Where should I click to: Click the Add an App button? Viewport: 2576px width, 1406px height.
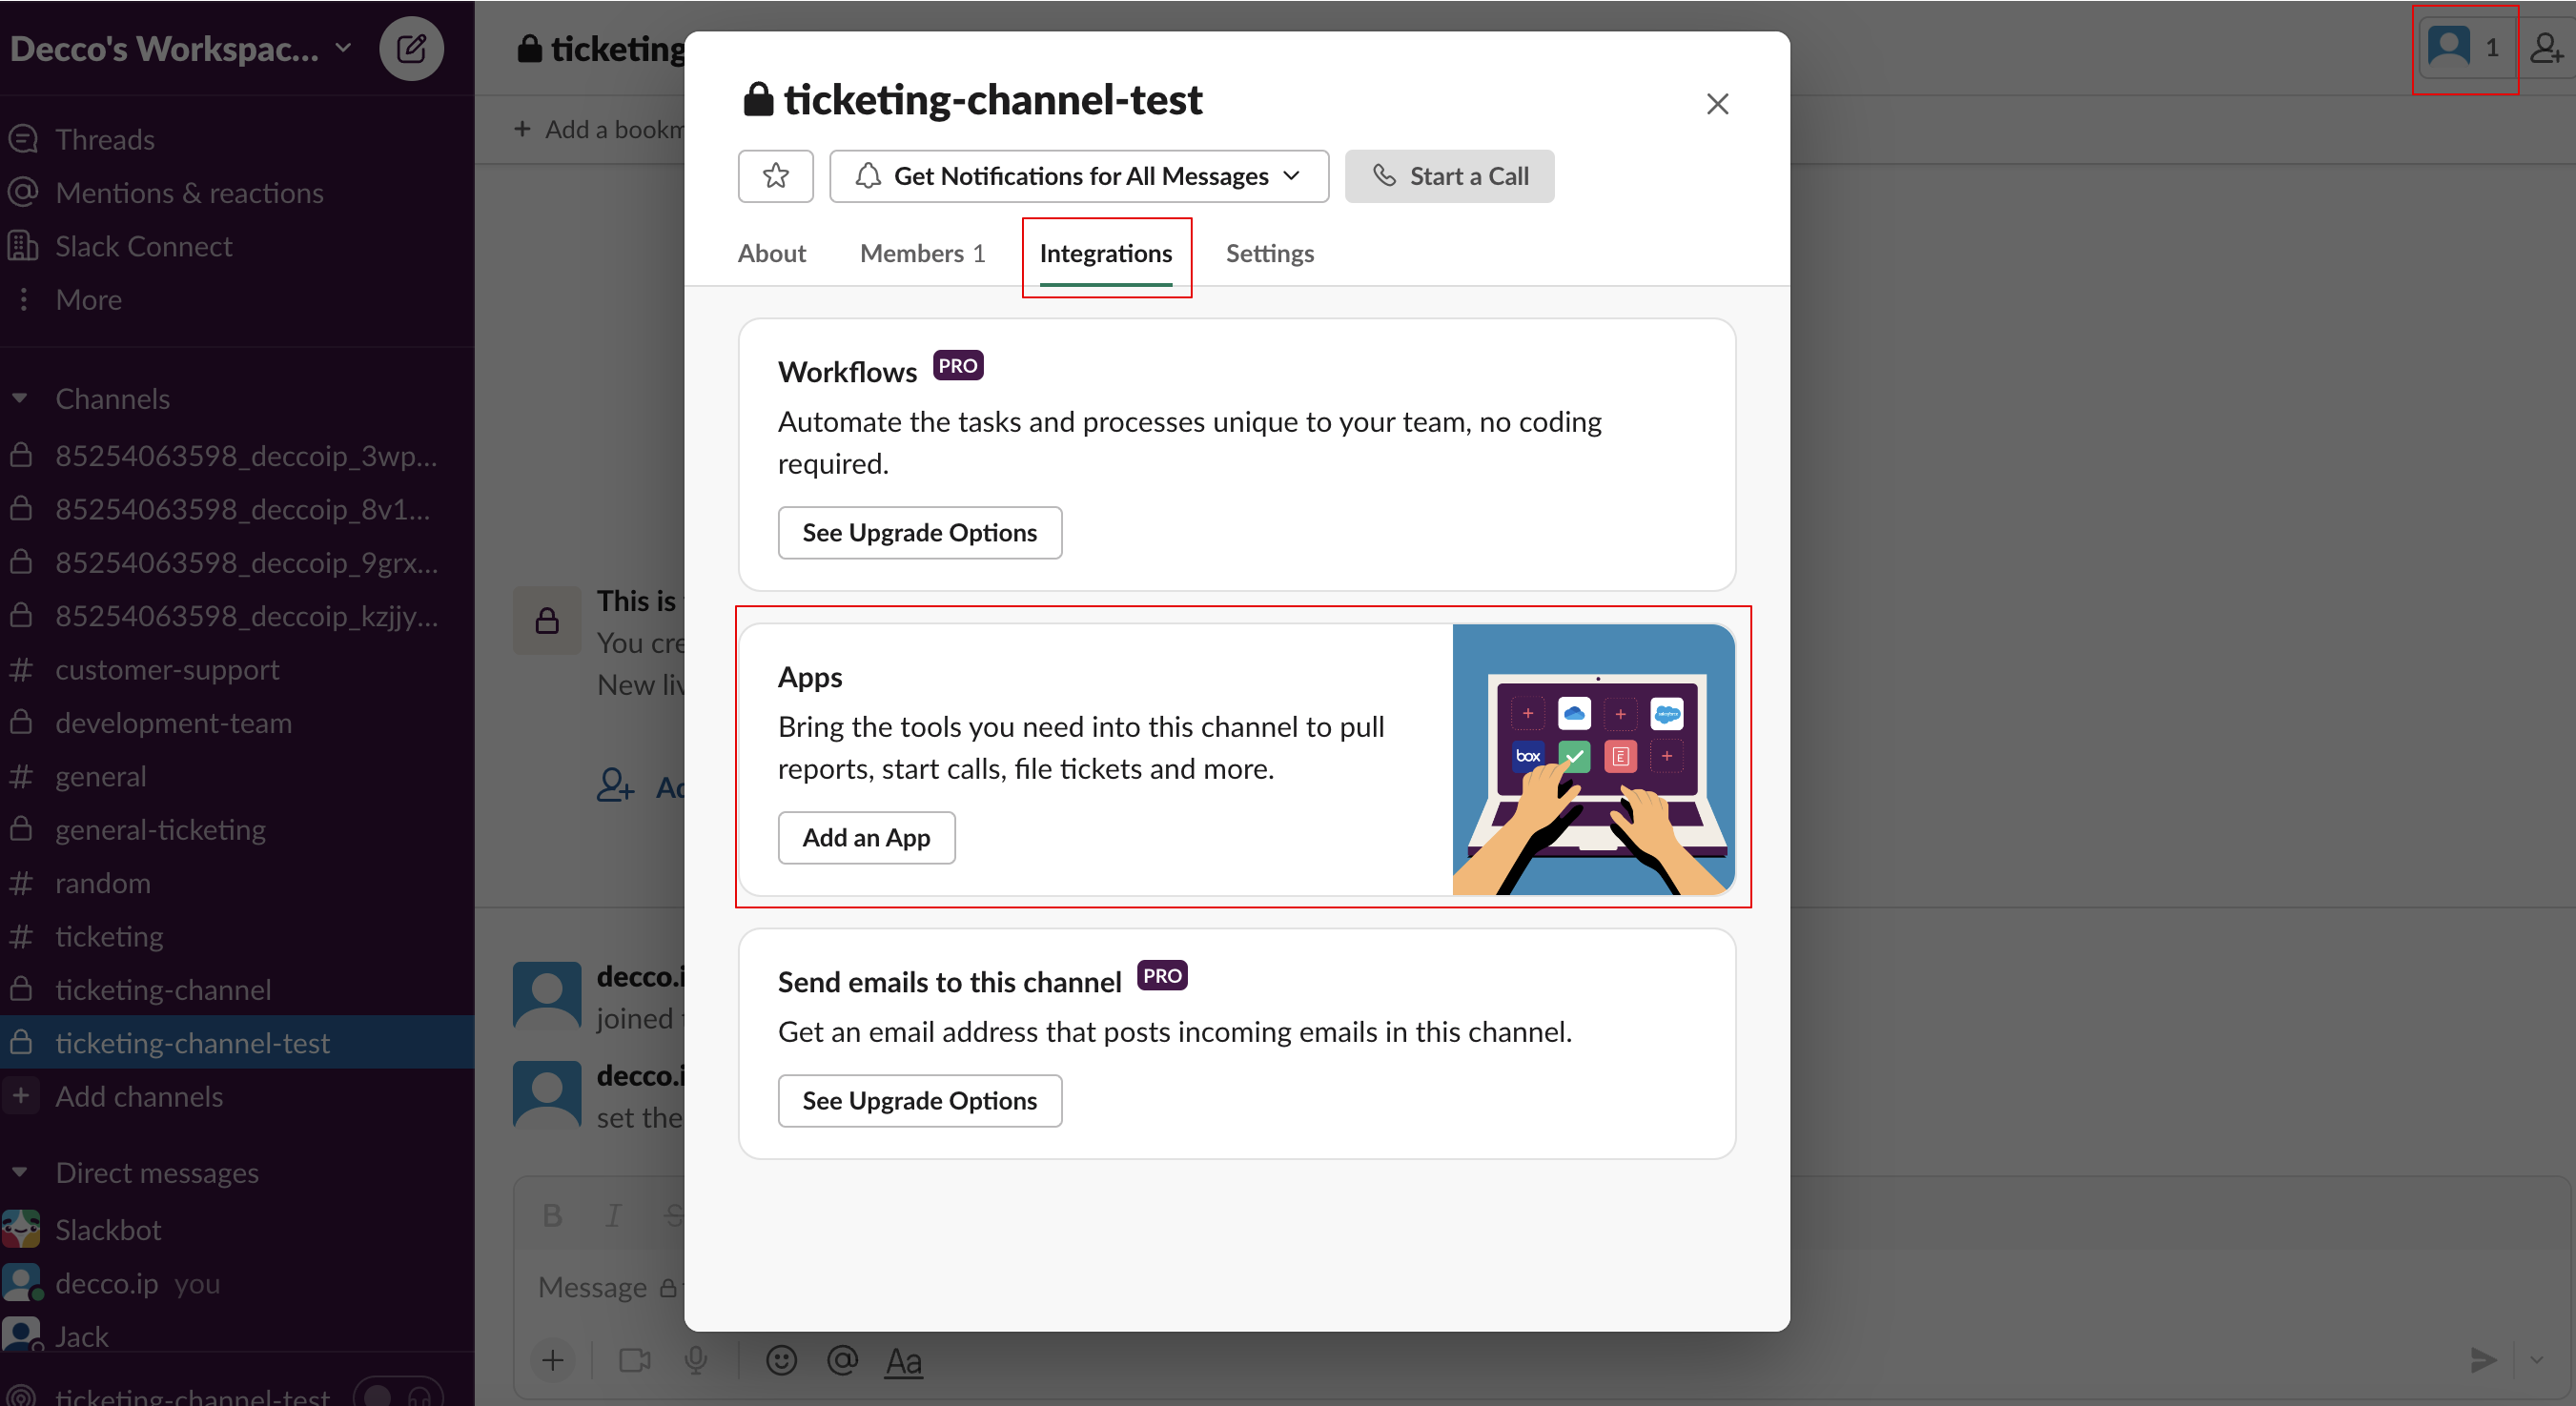pos(866,837)
